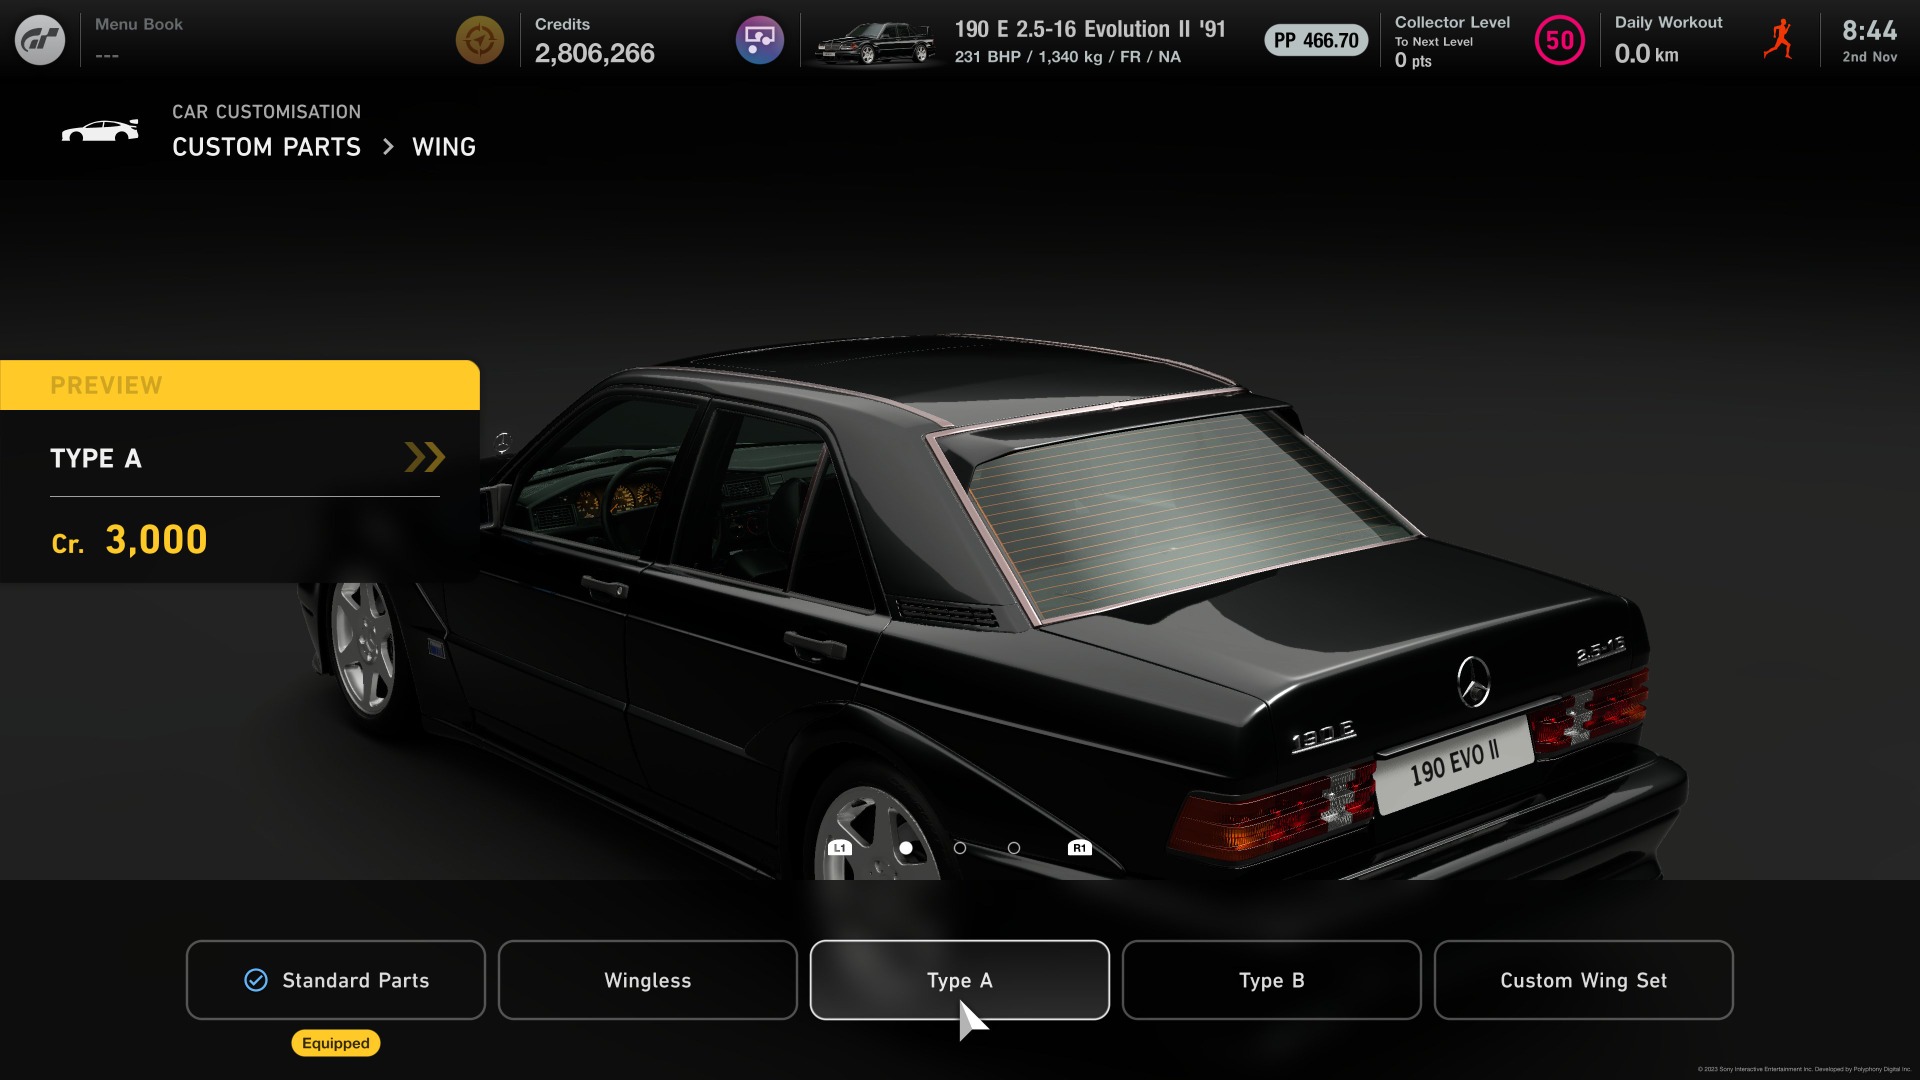Viewport: 1920px width, 1080px height.
Task: Click the Daily Workout 0.0 km value
Action: pyautogui.click(x=1646, y=54)
